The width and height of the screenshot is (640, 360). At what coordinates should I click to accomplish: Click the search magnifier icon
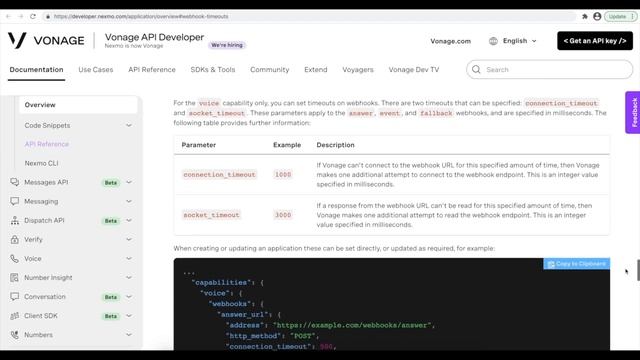coord(476,69)
